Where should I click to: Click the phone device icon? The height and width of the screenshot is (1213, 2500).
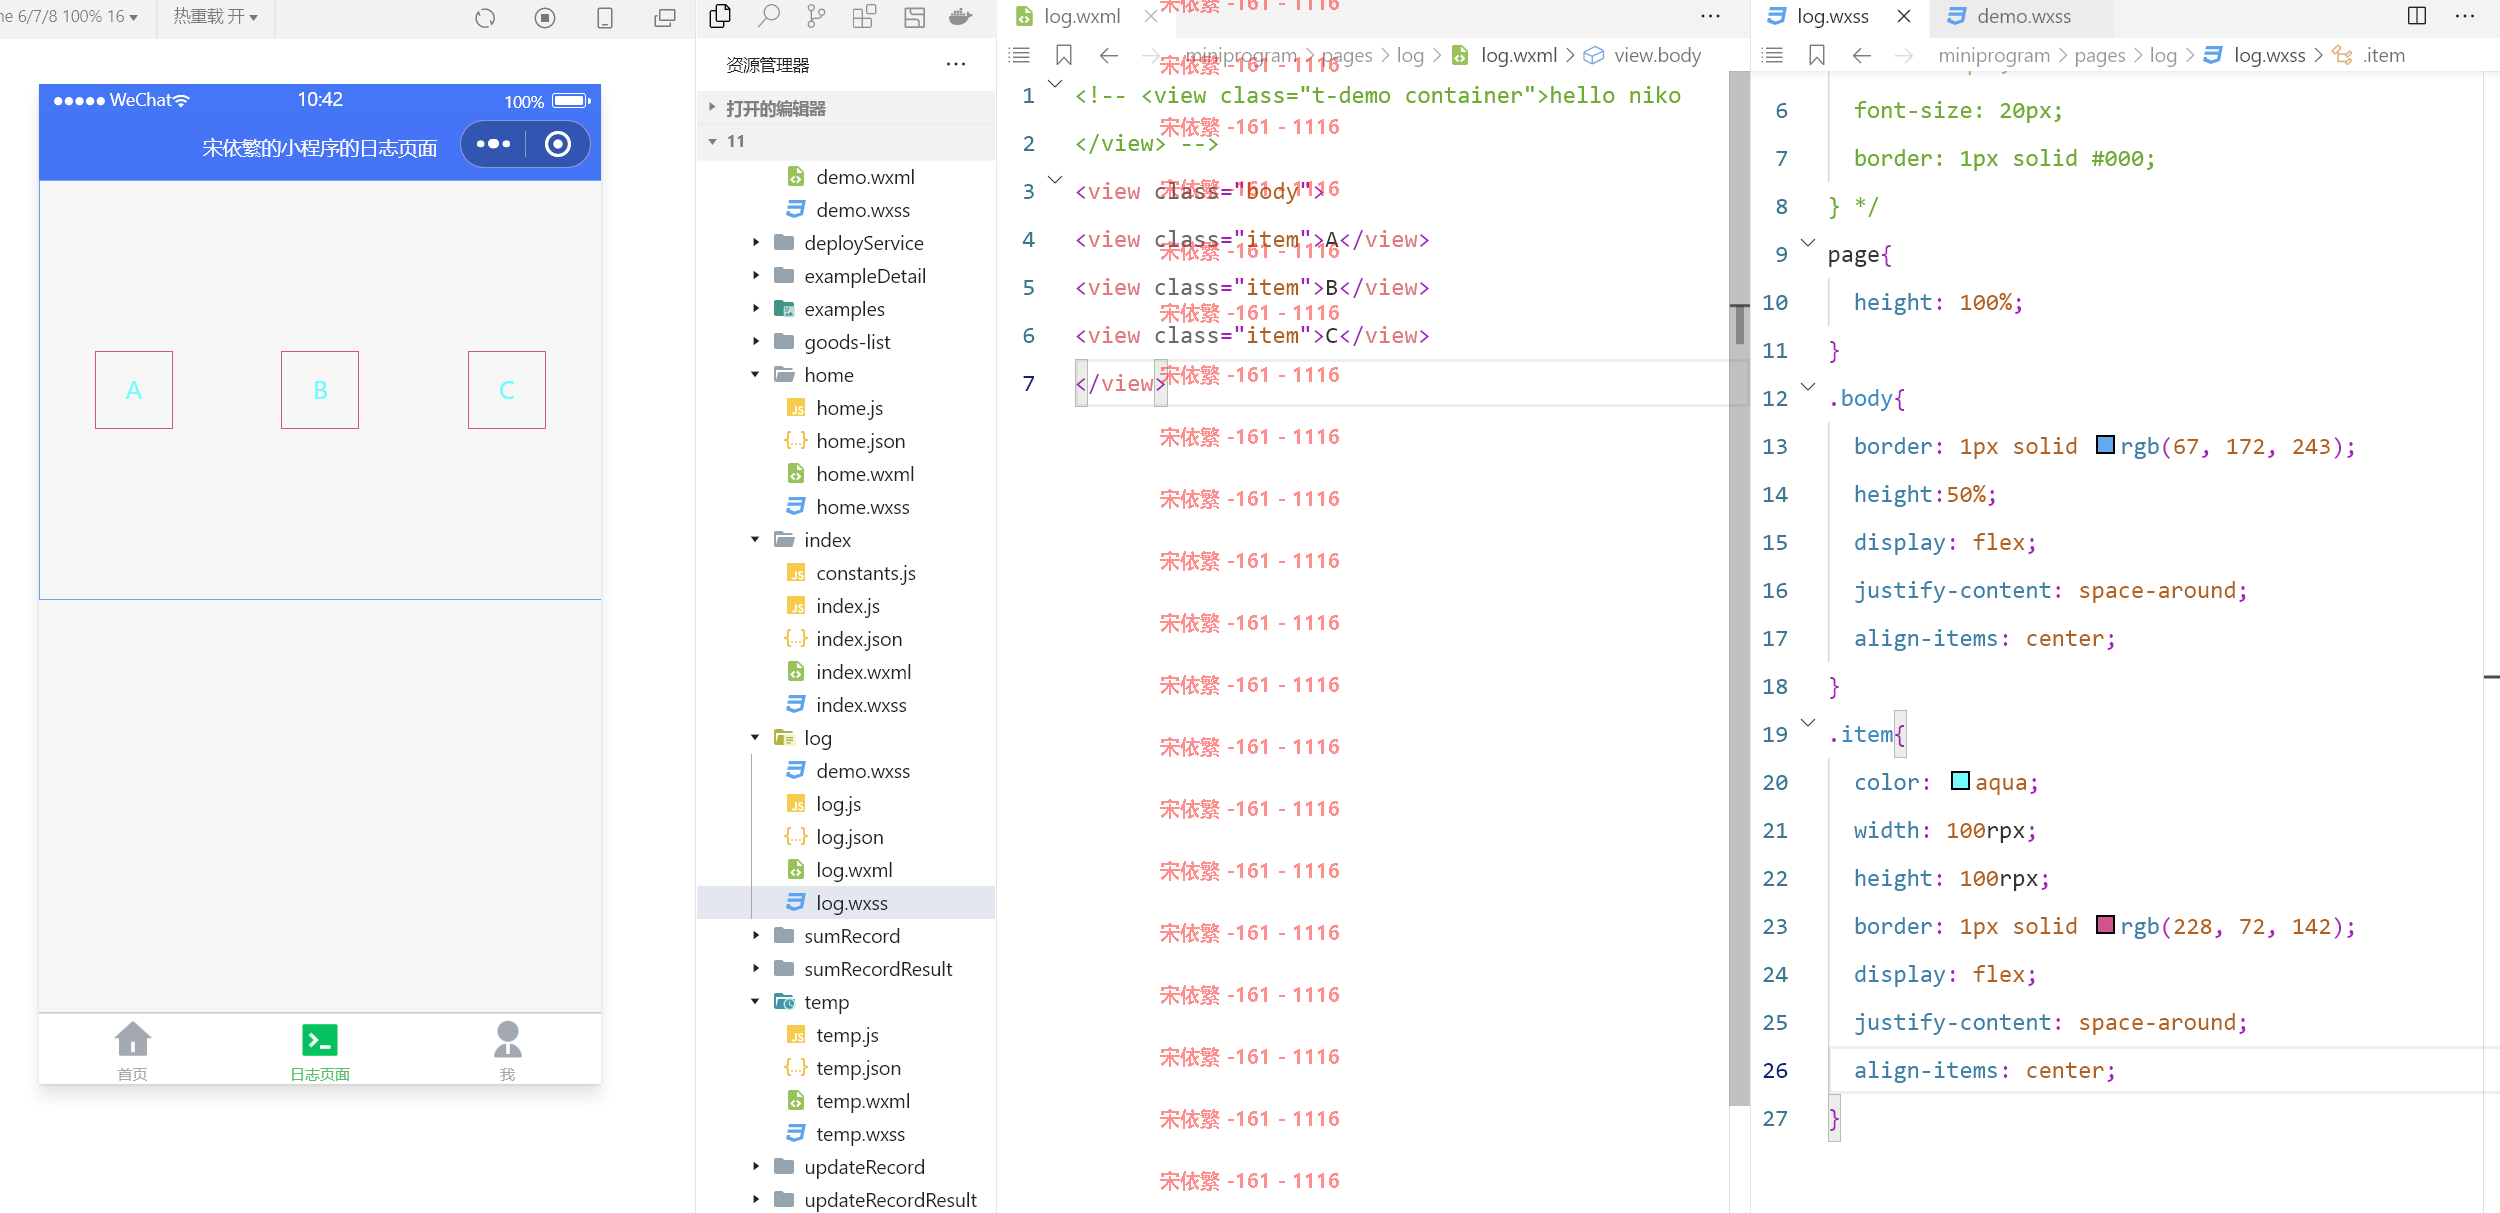(x=605, y=17)
